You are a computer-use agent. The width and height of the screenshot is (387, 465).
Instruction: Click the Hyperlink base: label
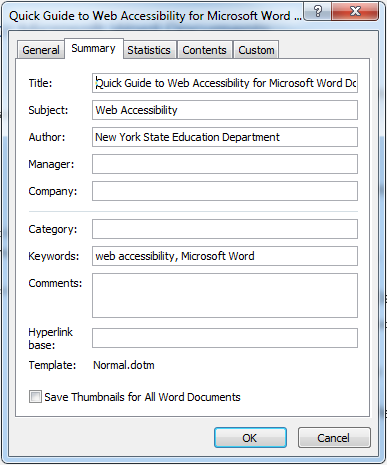pos(51,338)
